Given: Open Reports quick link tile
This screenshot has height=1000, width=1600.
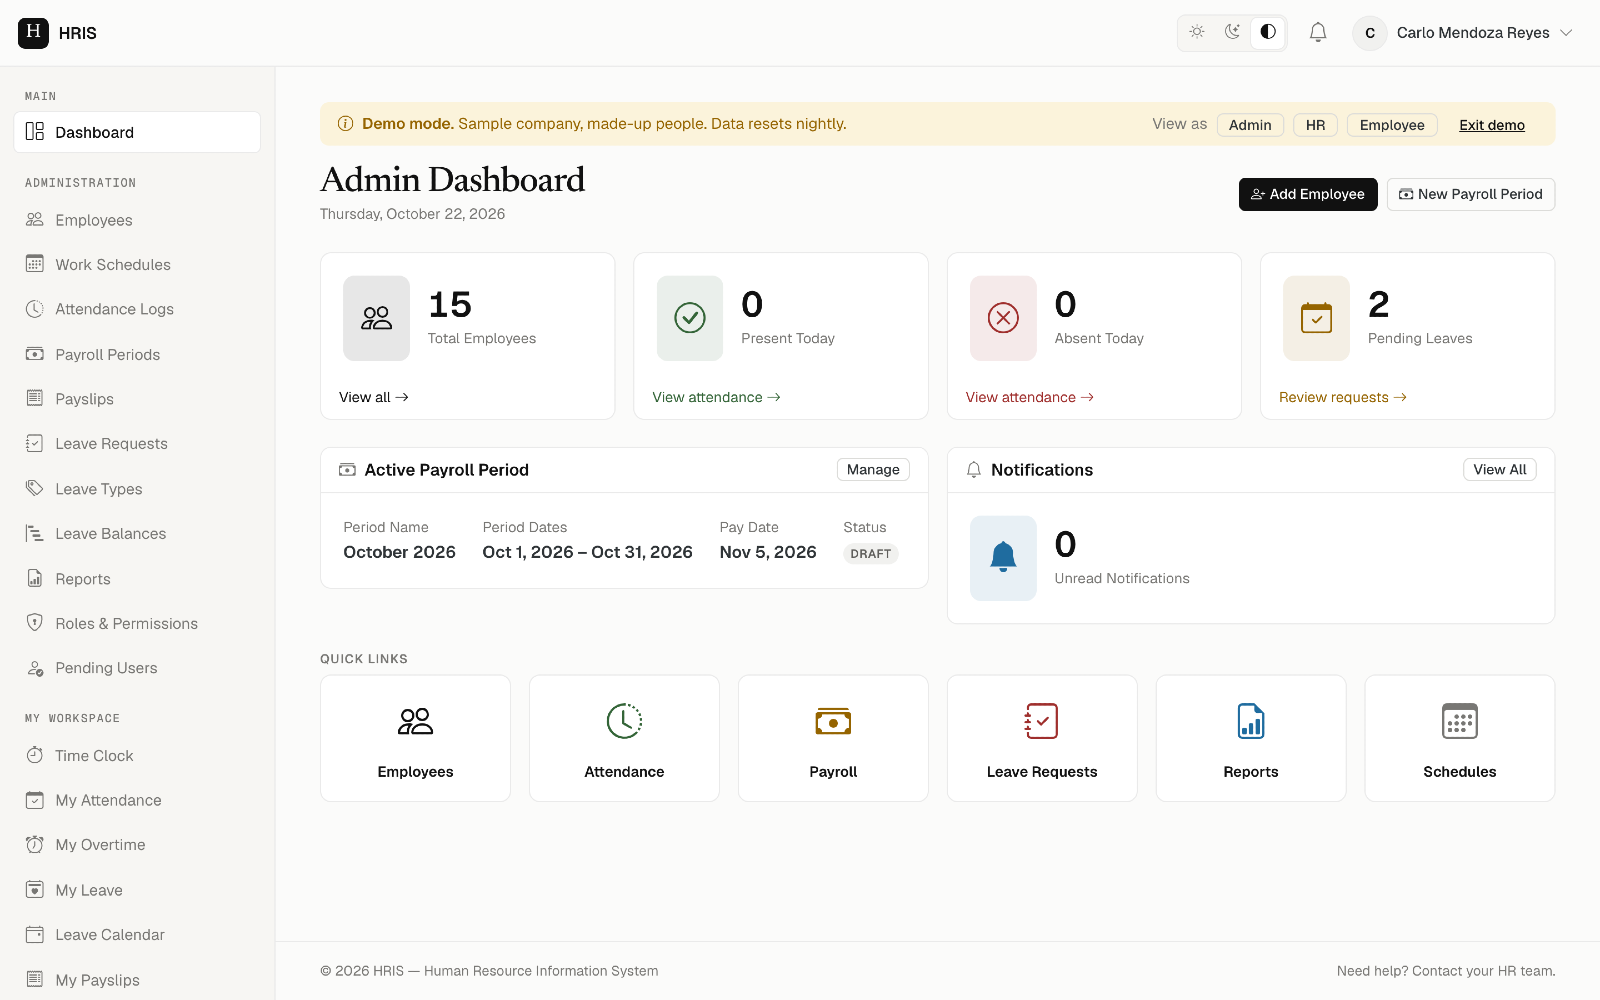Looking at the screenshot, I should pos(1251,738).
